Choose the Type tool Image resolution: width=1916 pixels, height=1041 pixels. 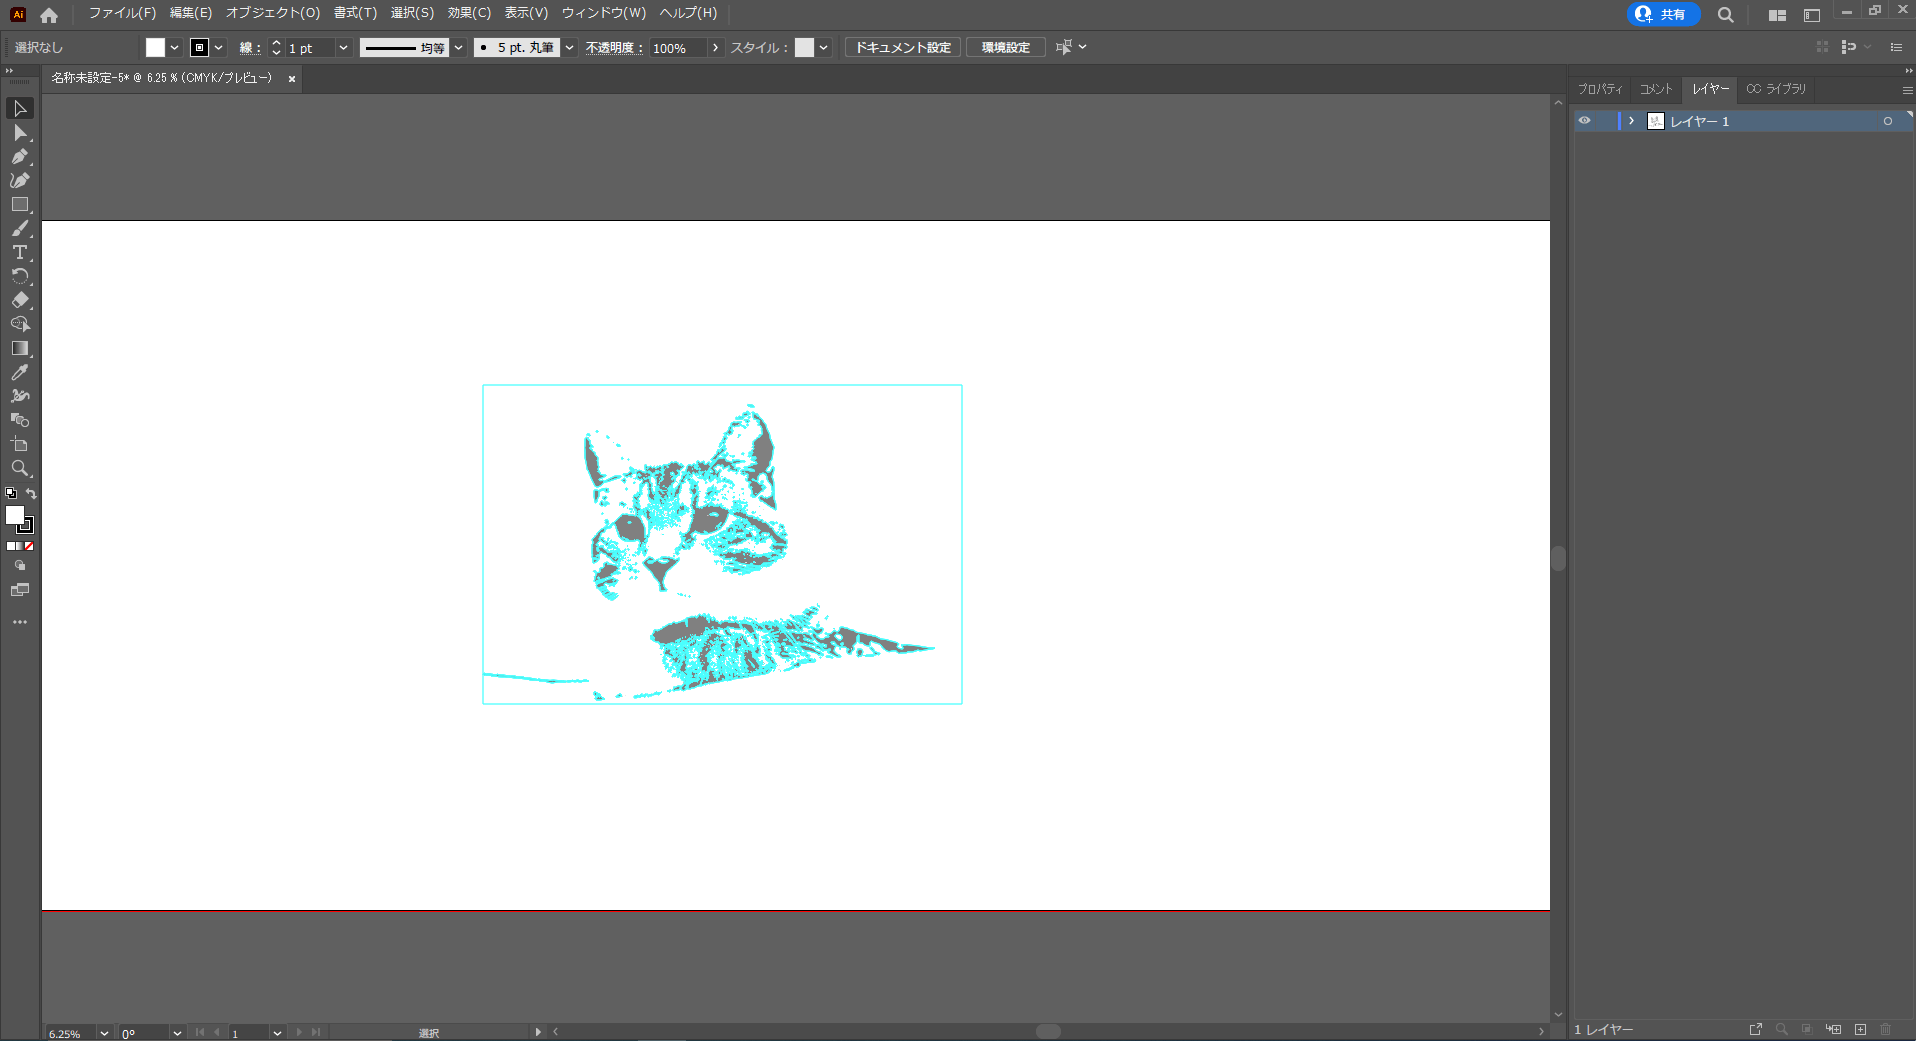(20, 253)
